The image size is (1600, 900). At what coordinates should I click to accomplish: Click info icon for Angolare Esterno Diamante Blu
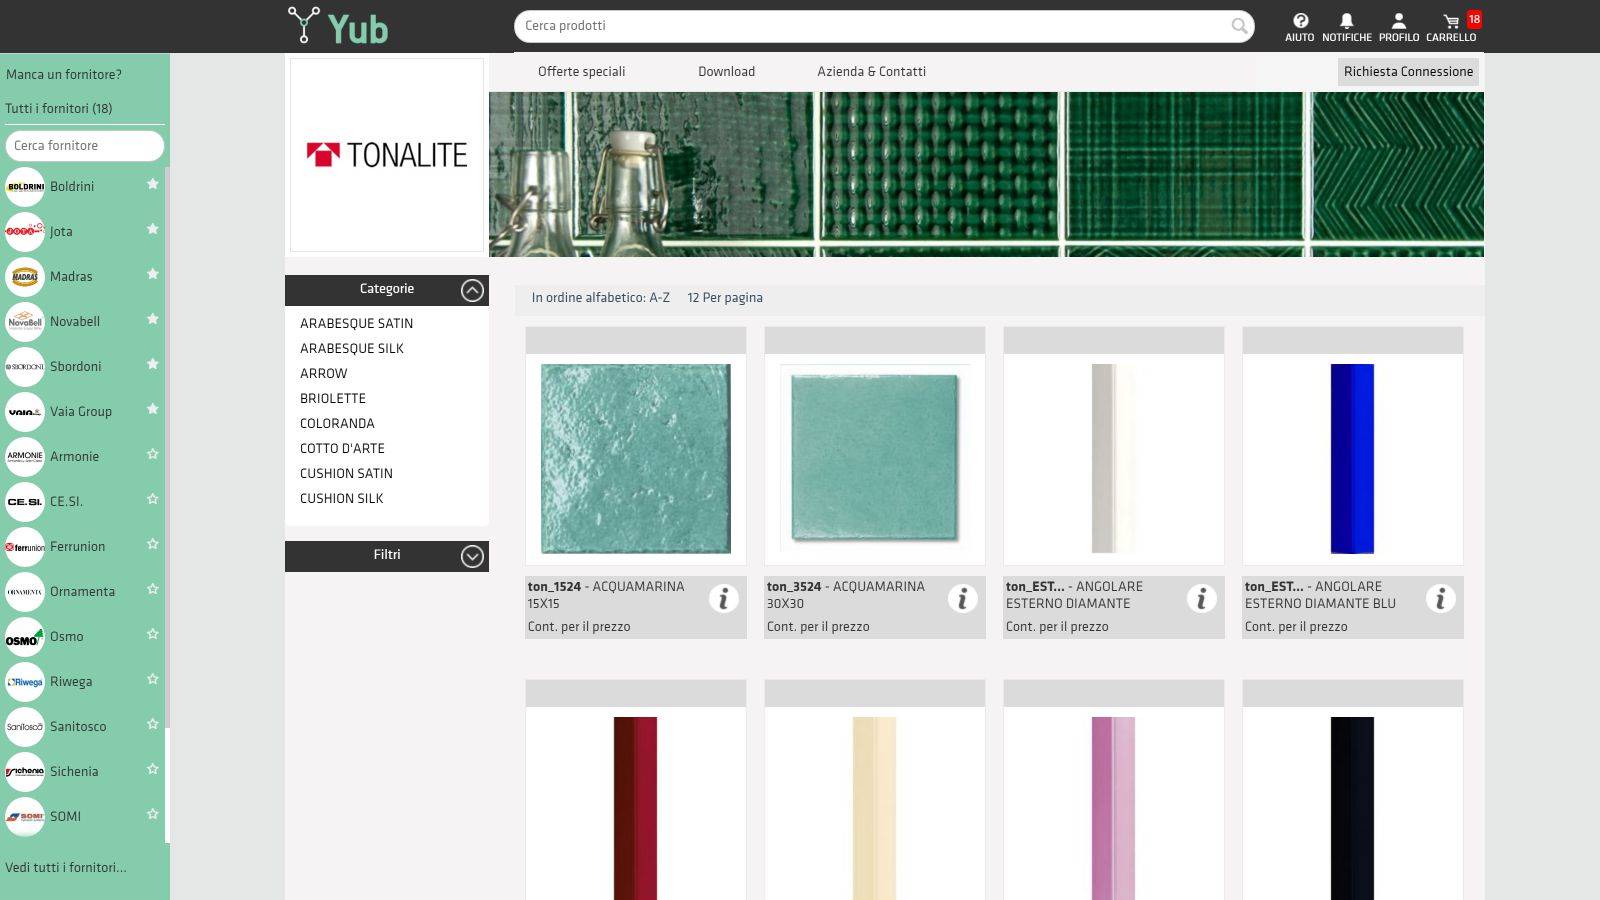[x=1440, y=598]
